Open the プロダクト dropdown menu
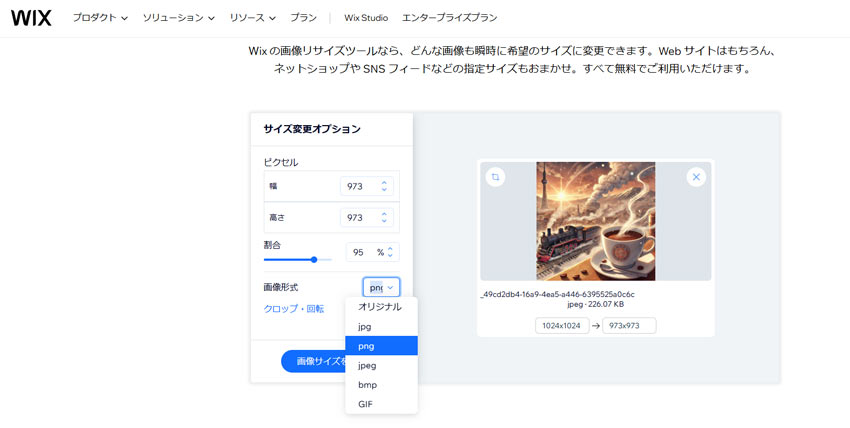 click(x=100, y=18)
